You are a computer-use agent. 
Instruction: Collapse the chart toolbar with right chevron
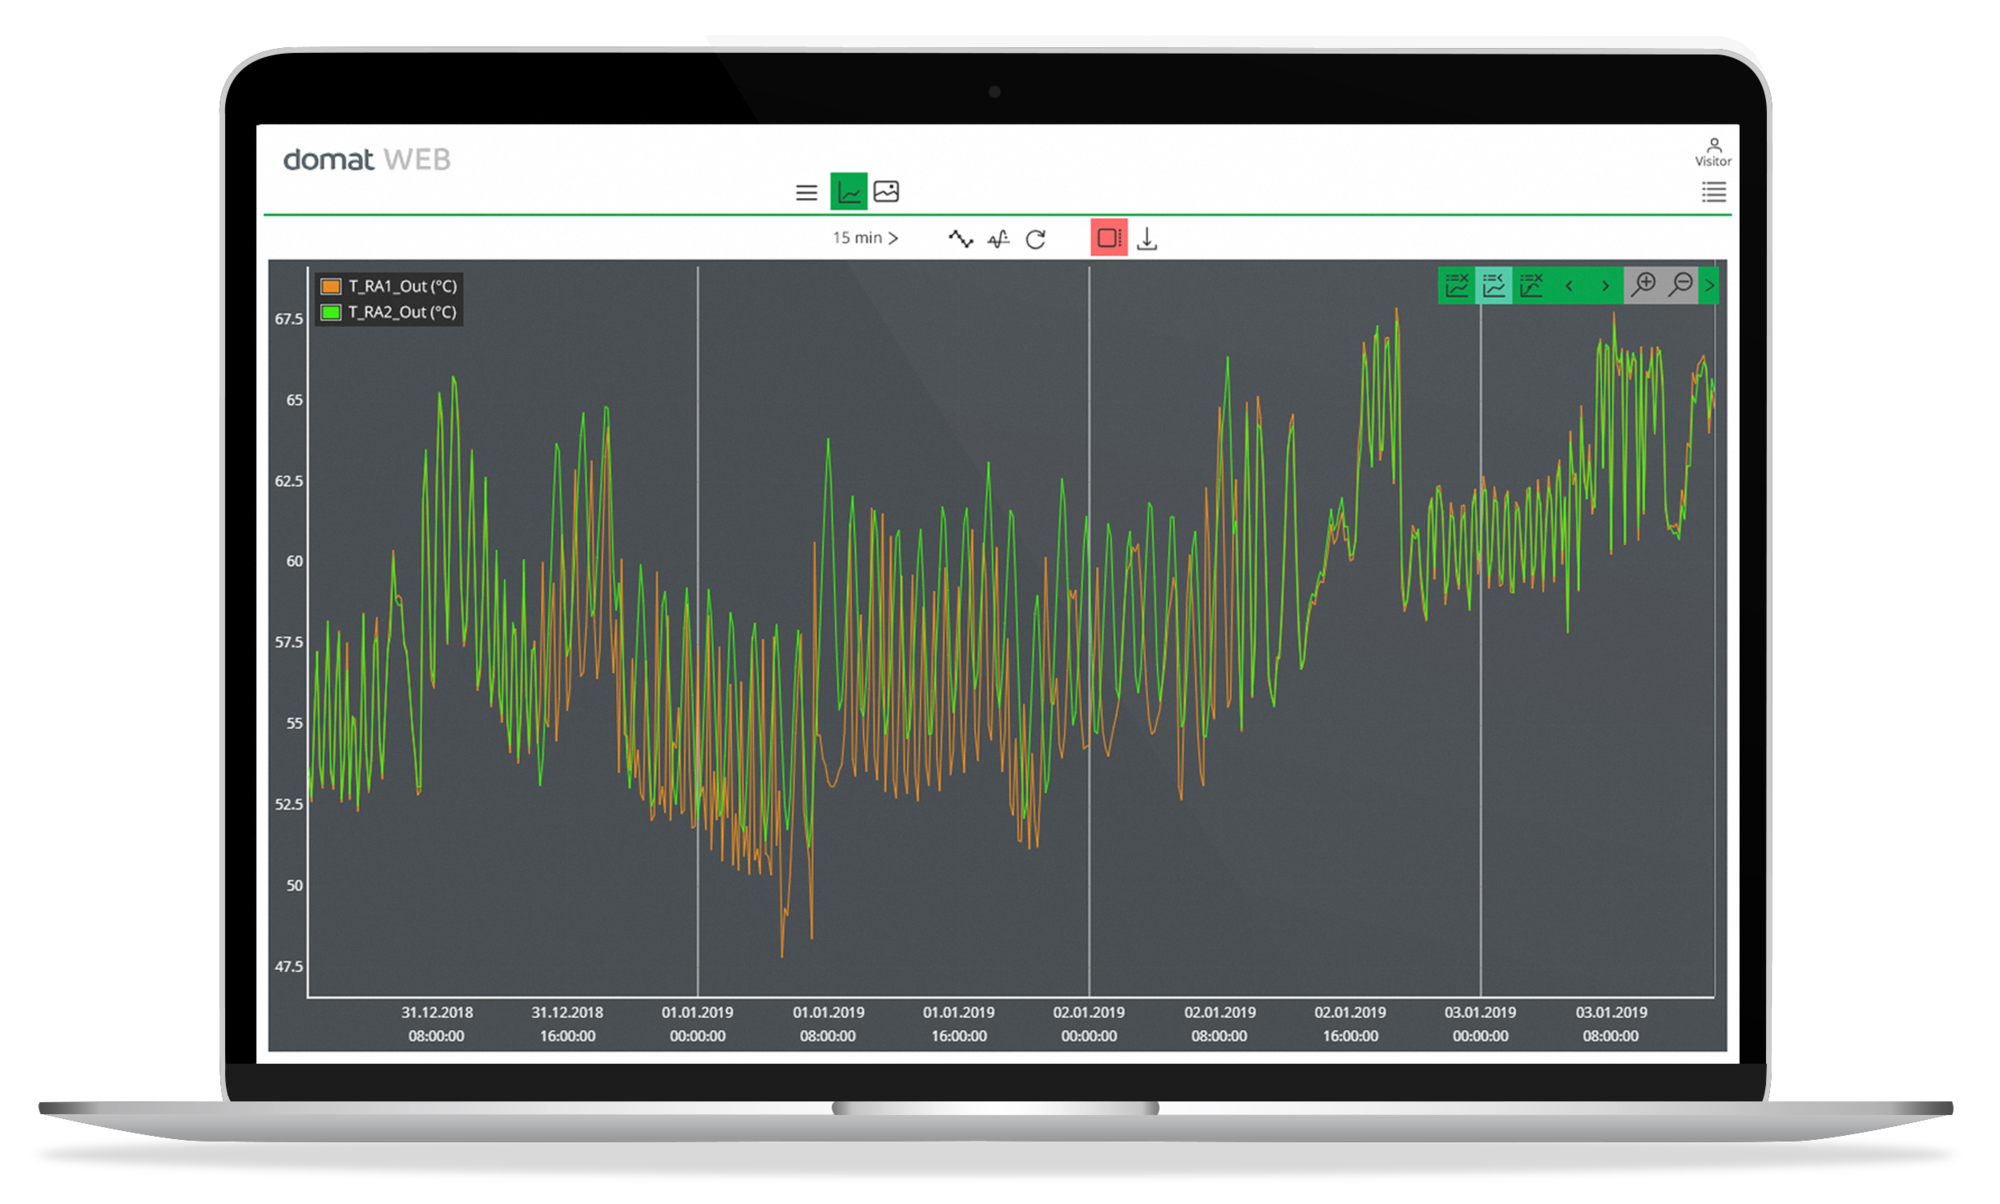pos(1711,286)
